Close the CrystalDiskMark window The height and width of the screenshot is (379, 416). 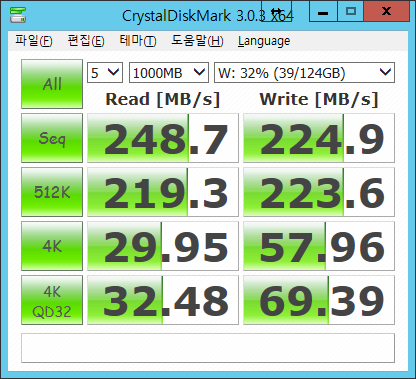tap(387, 11)
